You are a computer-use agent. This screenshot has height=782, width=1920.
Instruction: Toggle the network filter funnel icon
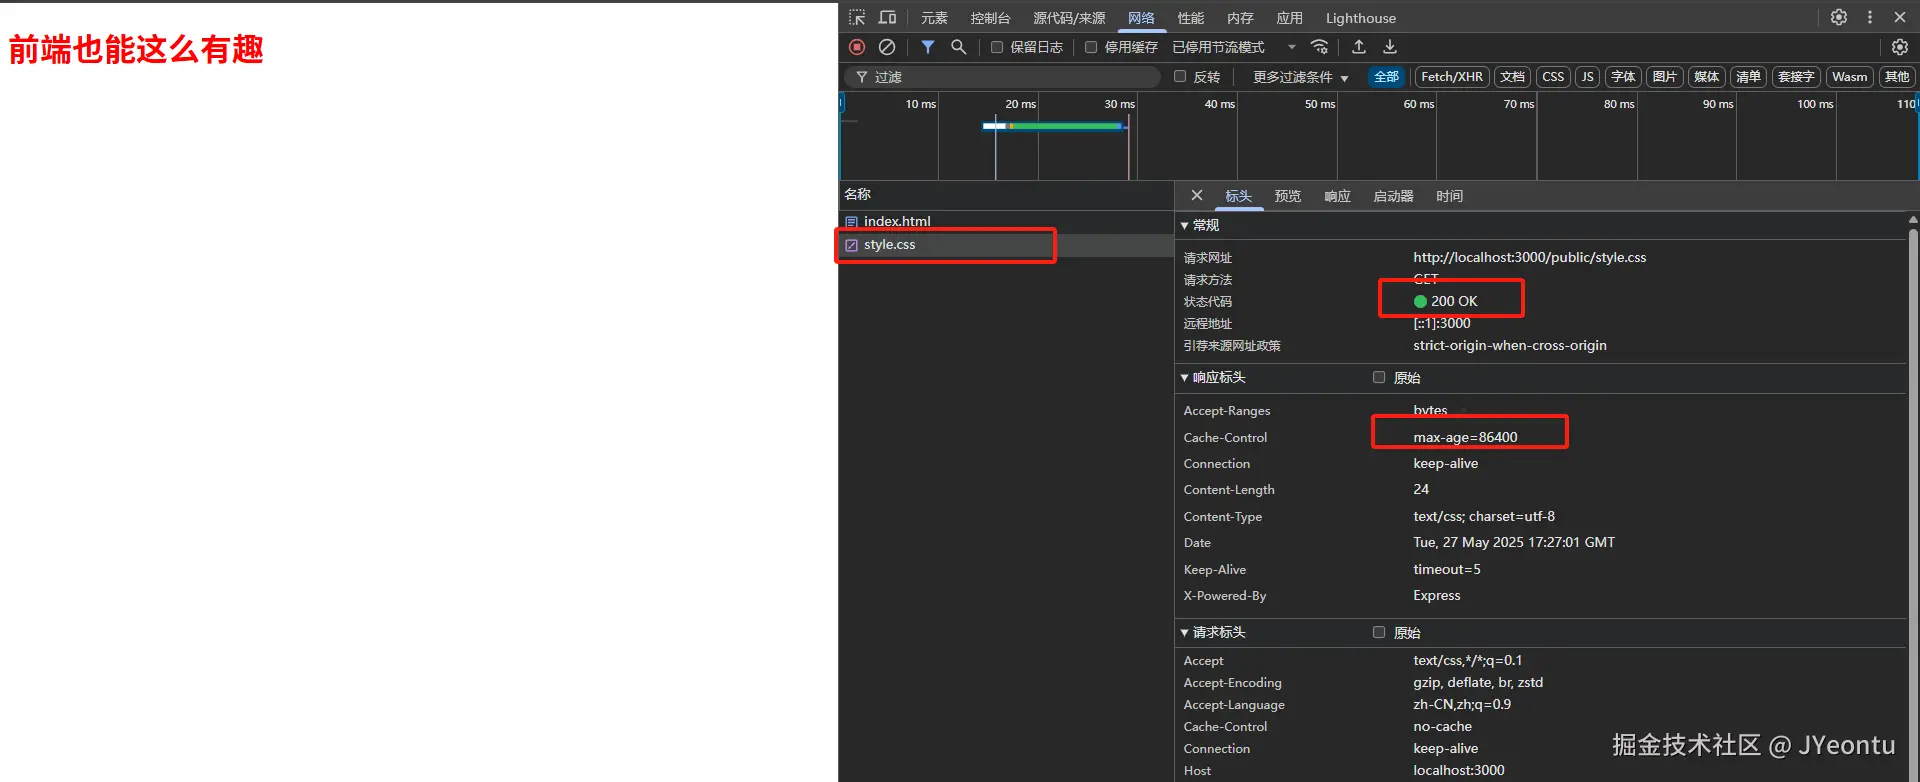tap(928, 47)
